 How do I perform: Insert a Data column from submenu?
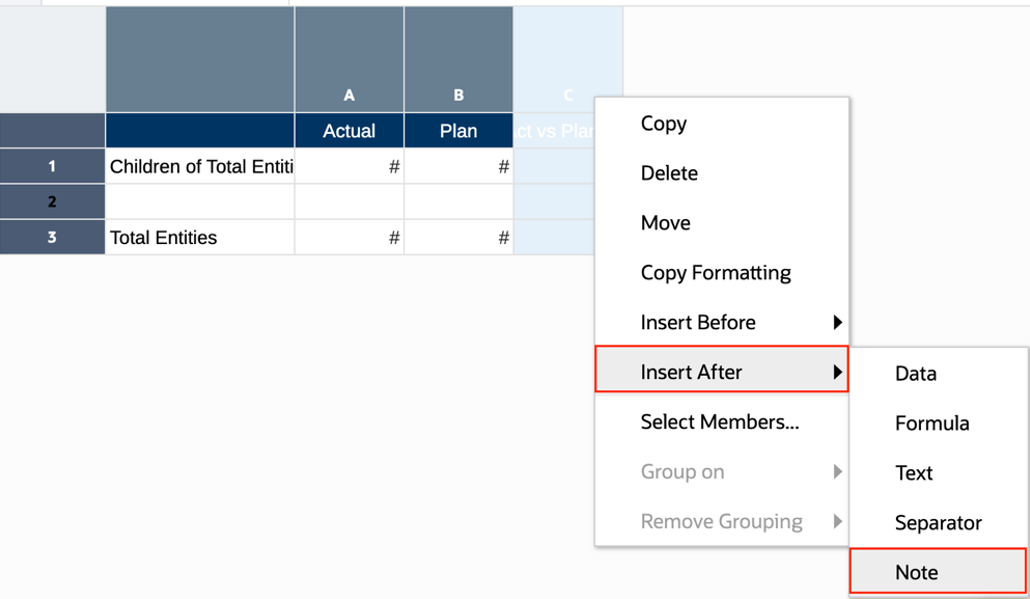click(915, 374)
